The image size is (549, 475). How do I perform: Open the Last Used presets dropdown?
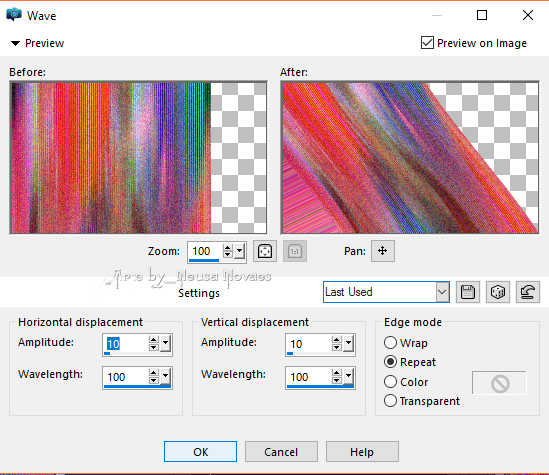point(442,292)
